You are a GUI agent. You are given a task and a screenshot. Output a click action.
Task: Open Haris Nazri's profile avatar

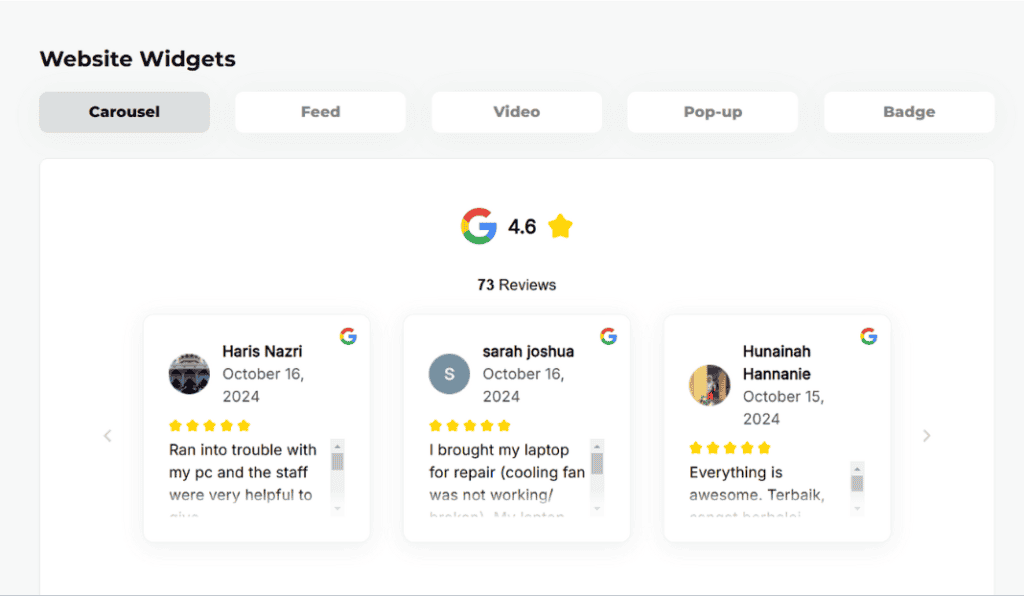(189, 374)
